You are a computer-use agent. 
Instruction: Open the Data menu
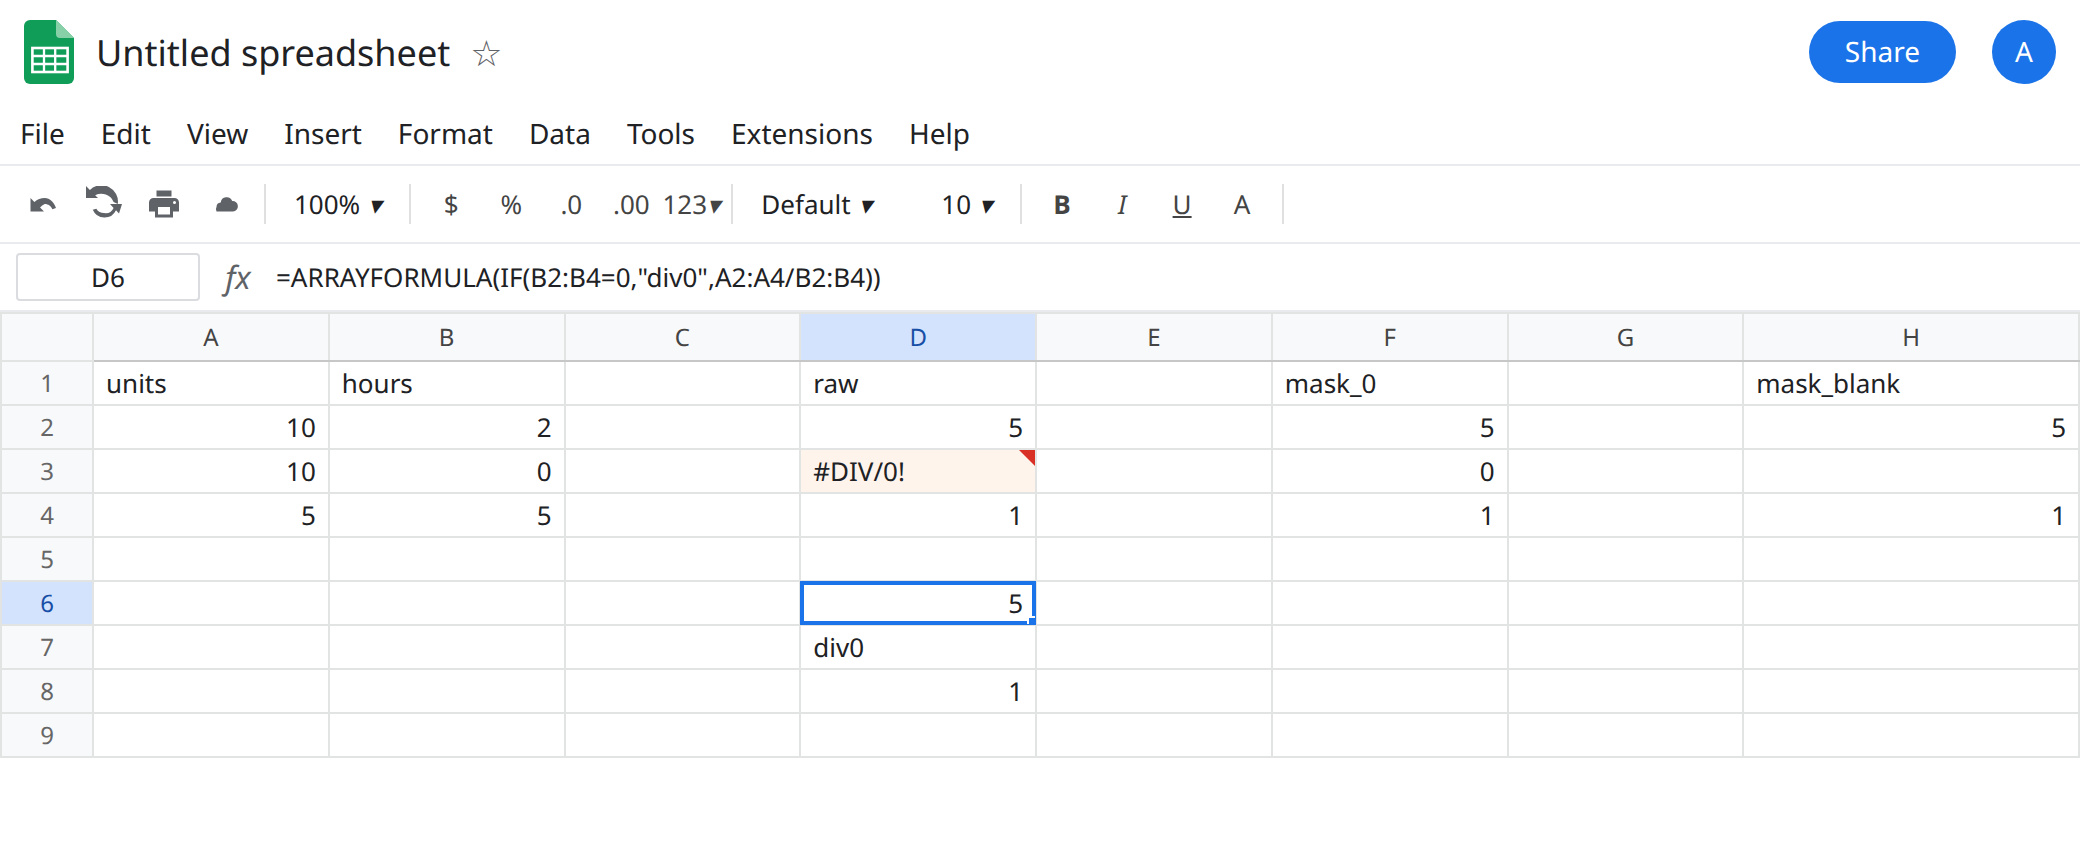tap(560, 134)
